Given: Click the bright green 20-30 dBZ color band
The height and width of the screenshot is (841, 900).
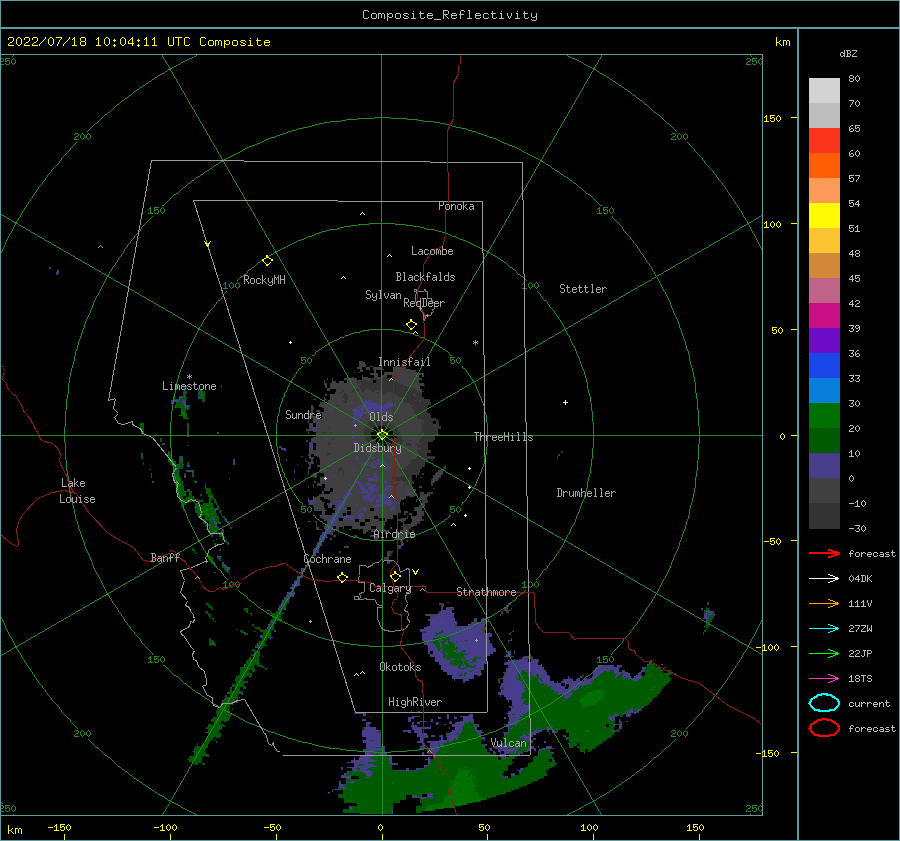Looking at the screenshot, I should tap(824, 416).
